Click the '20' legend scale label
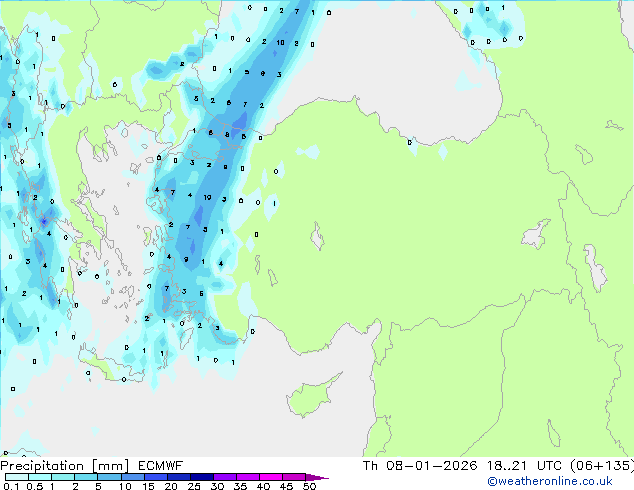634x490 pixels. tap(171, 486)
